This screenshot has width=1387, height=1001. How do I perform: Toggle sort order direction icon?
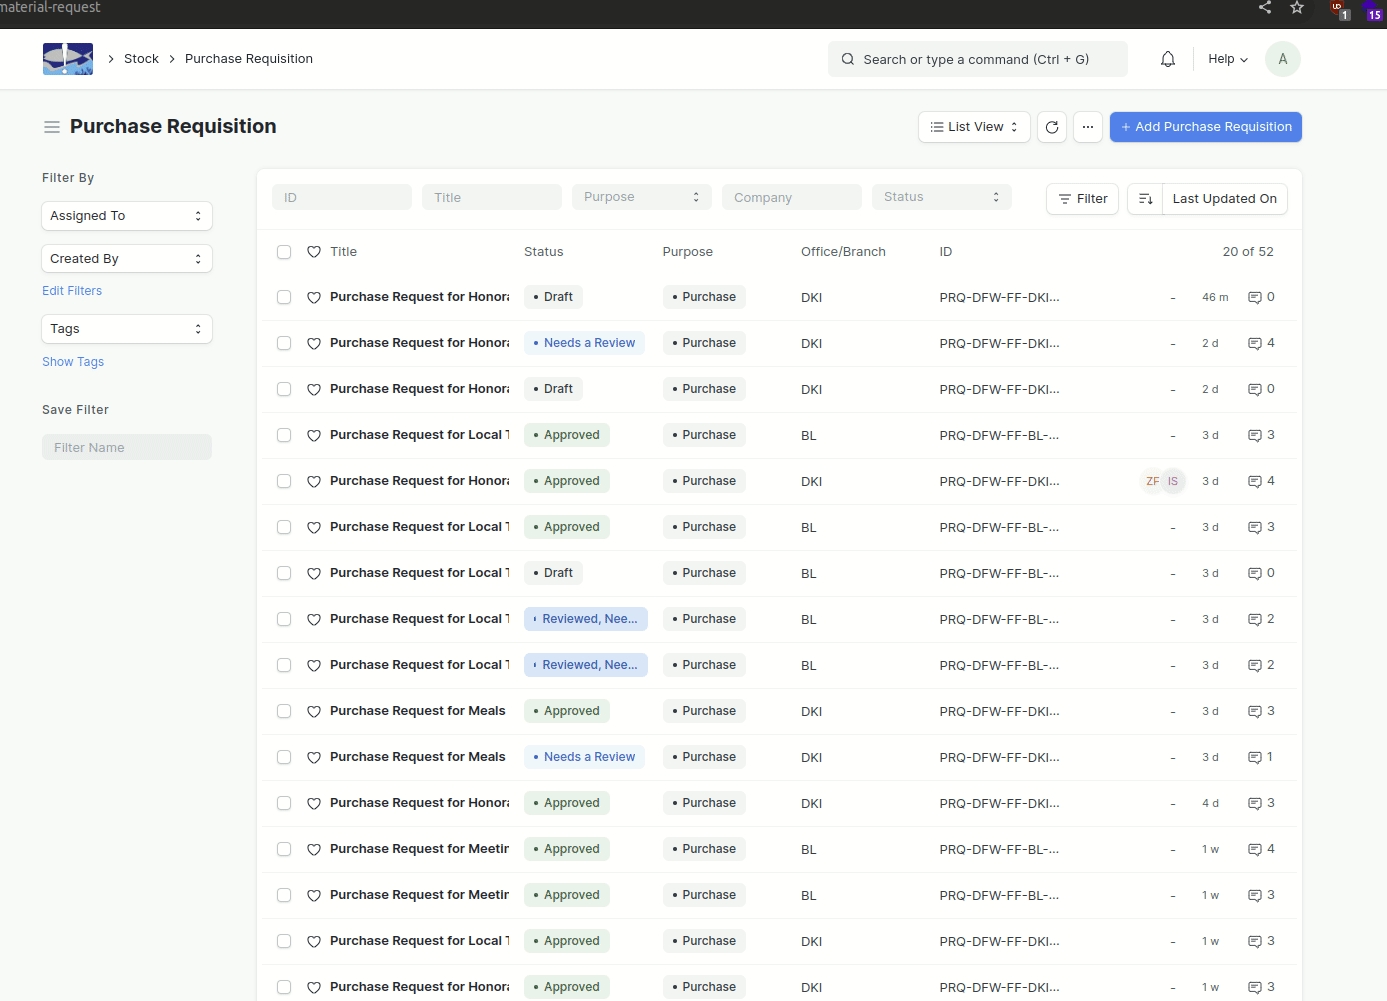coord(1145,199)
